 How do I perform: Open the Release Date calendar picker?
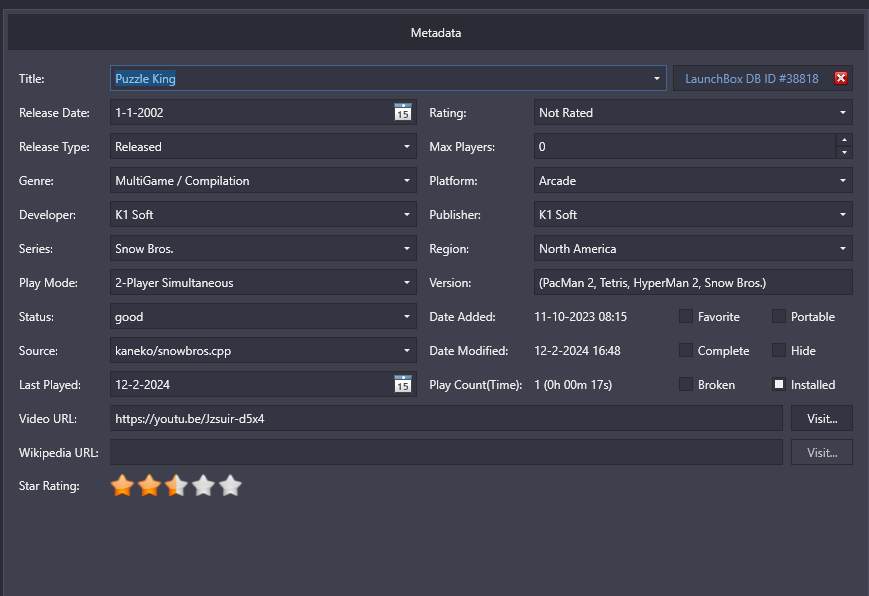pyautogui.click(x=403, y=112)
